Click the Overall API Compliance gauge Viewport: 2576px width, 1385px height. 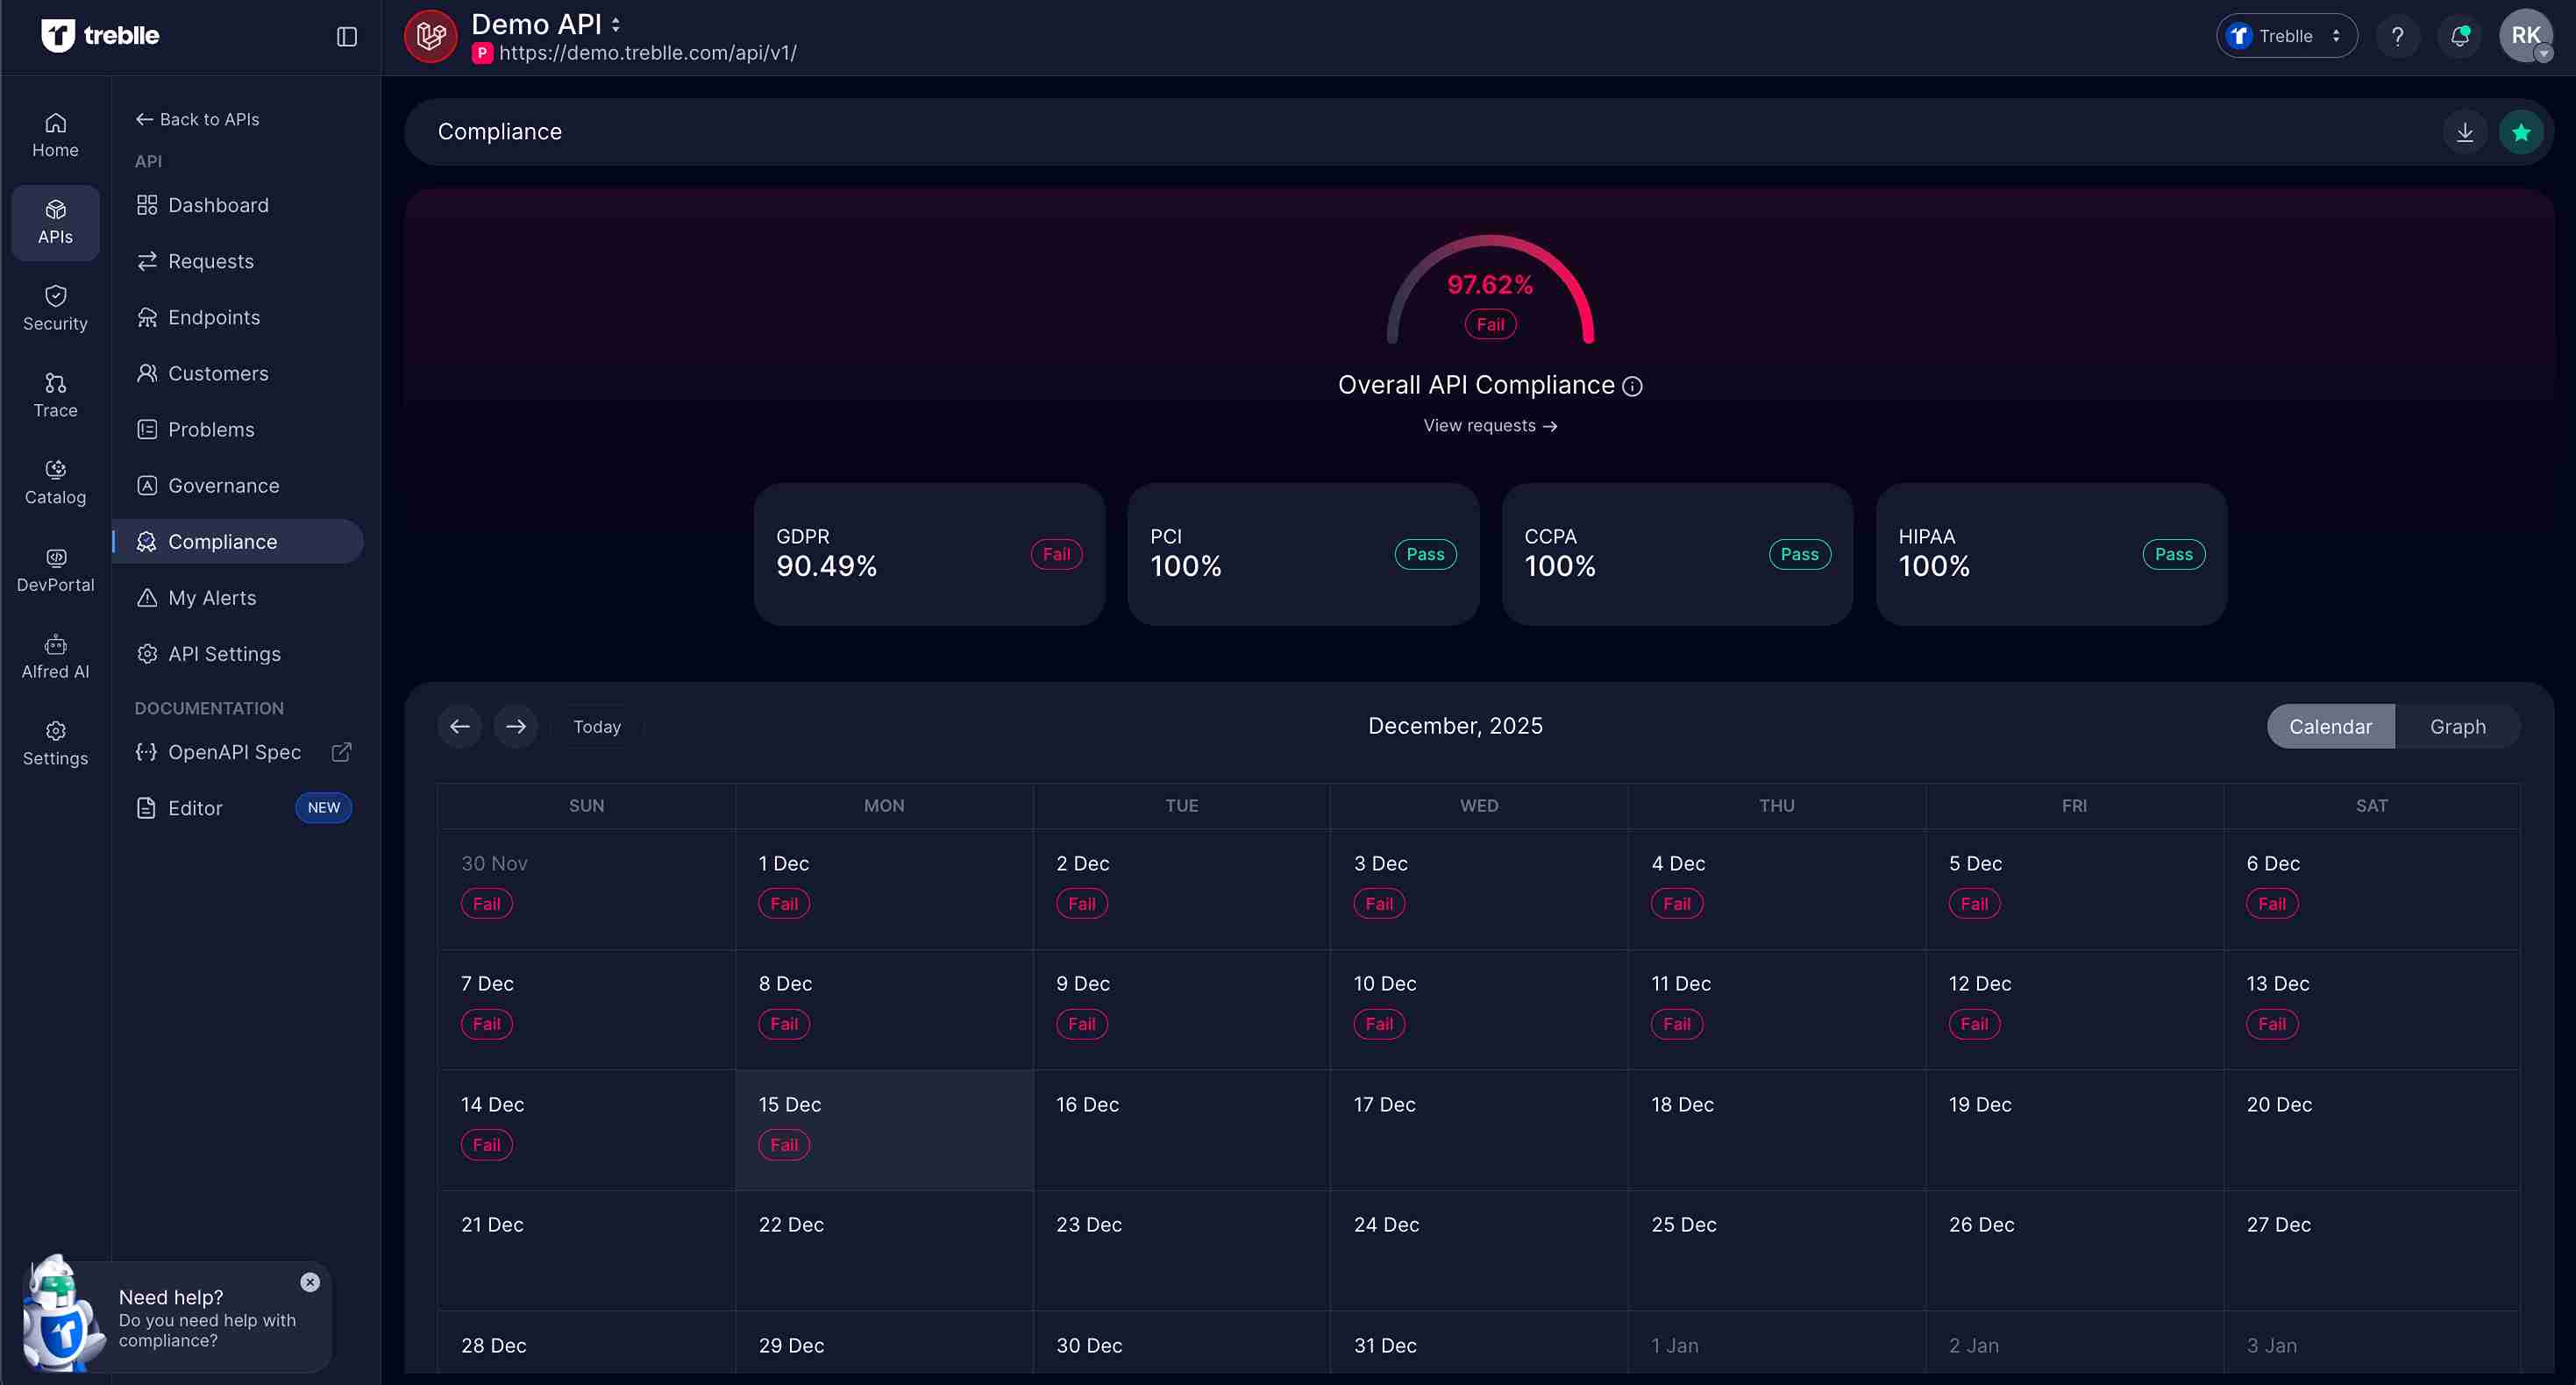pos(1489,295)
